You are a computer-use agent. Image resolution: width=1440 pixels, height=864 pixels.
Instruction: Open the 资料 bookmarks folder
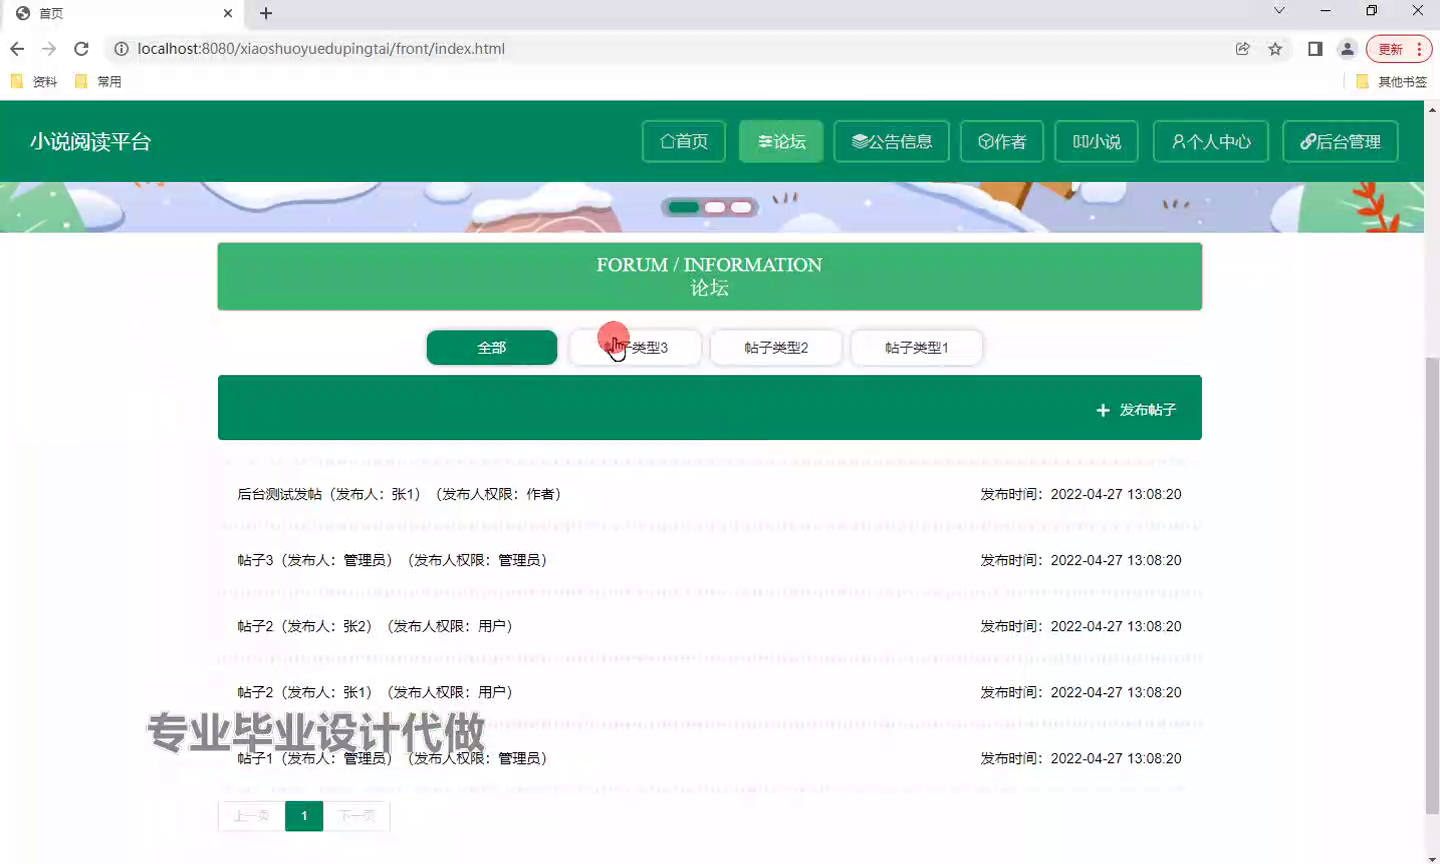[34, 81]
